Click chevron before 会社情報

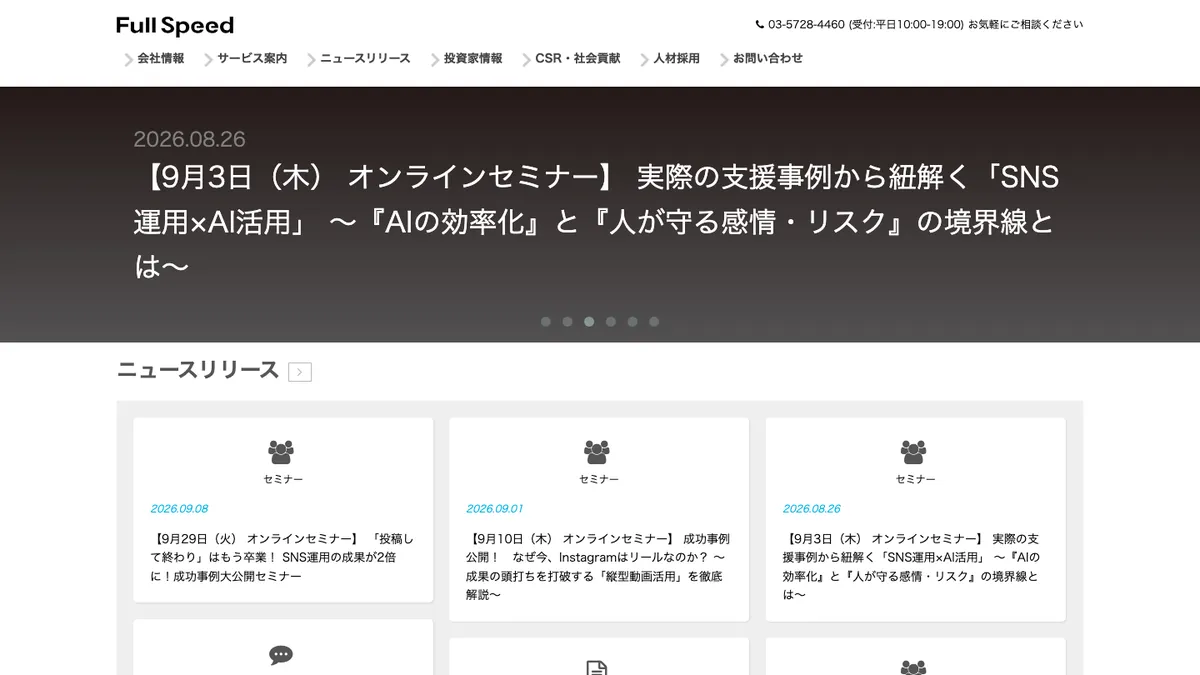128,60
